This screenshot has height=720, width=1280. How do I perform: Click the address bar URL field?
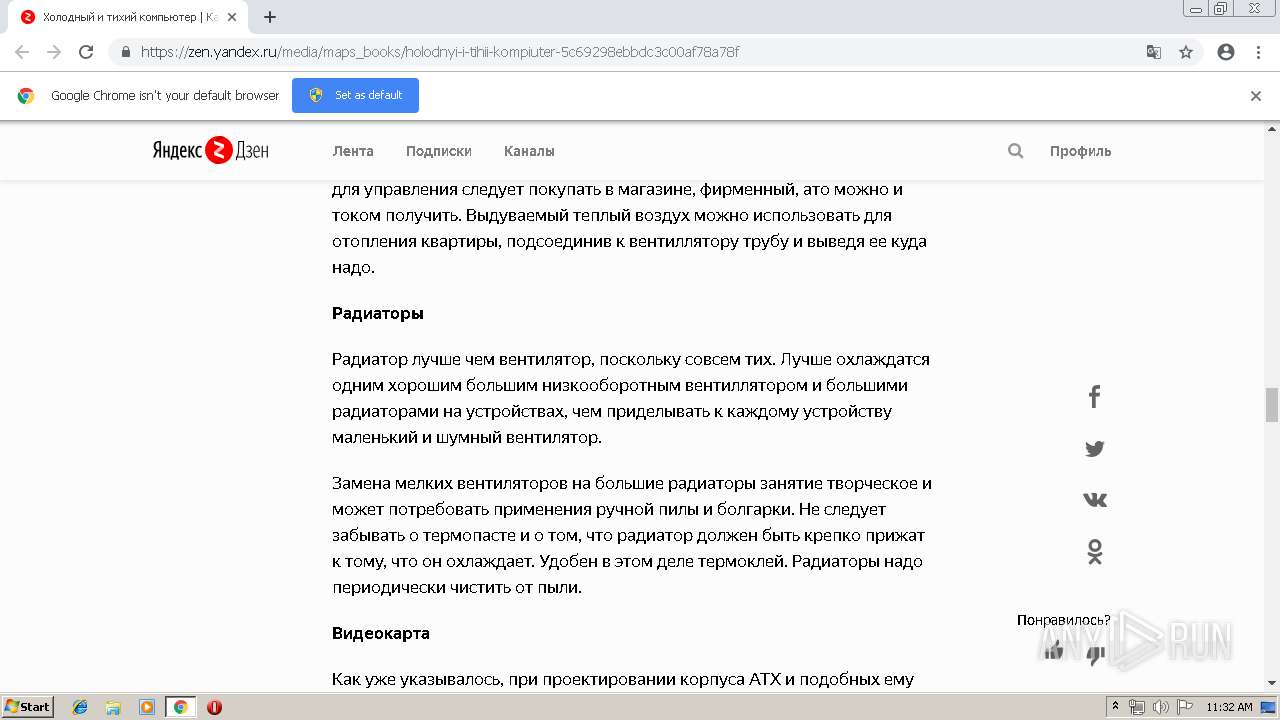click(x=640, y=52)
